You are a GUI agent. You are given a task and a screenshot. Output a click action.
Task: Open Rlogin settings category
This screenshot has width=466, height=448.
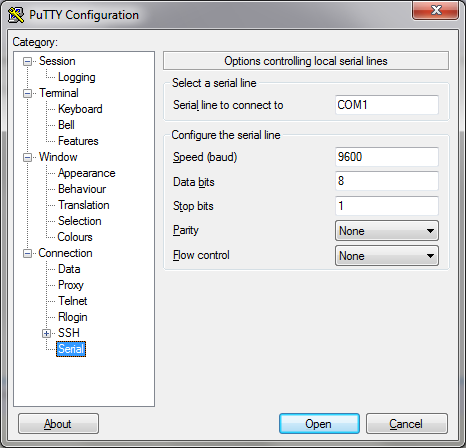tap(73, 317)
